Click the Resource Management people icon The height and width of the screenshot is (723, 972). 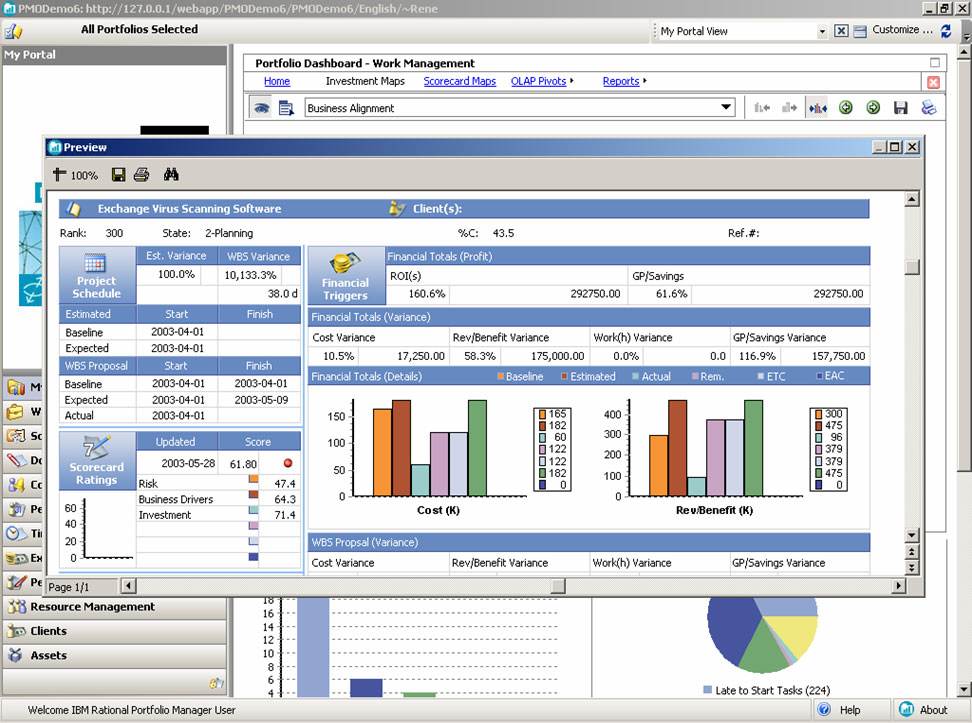point(16,607)
